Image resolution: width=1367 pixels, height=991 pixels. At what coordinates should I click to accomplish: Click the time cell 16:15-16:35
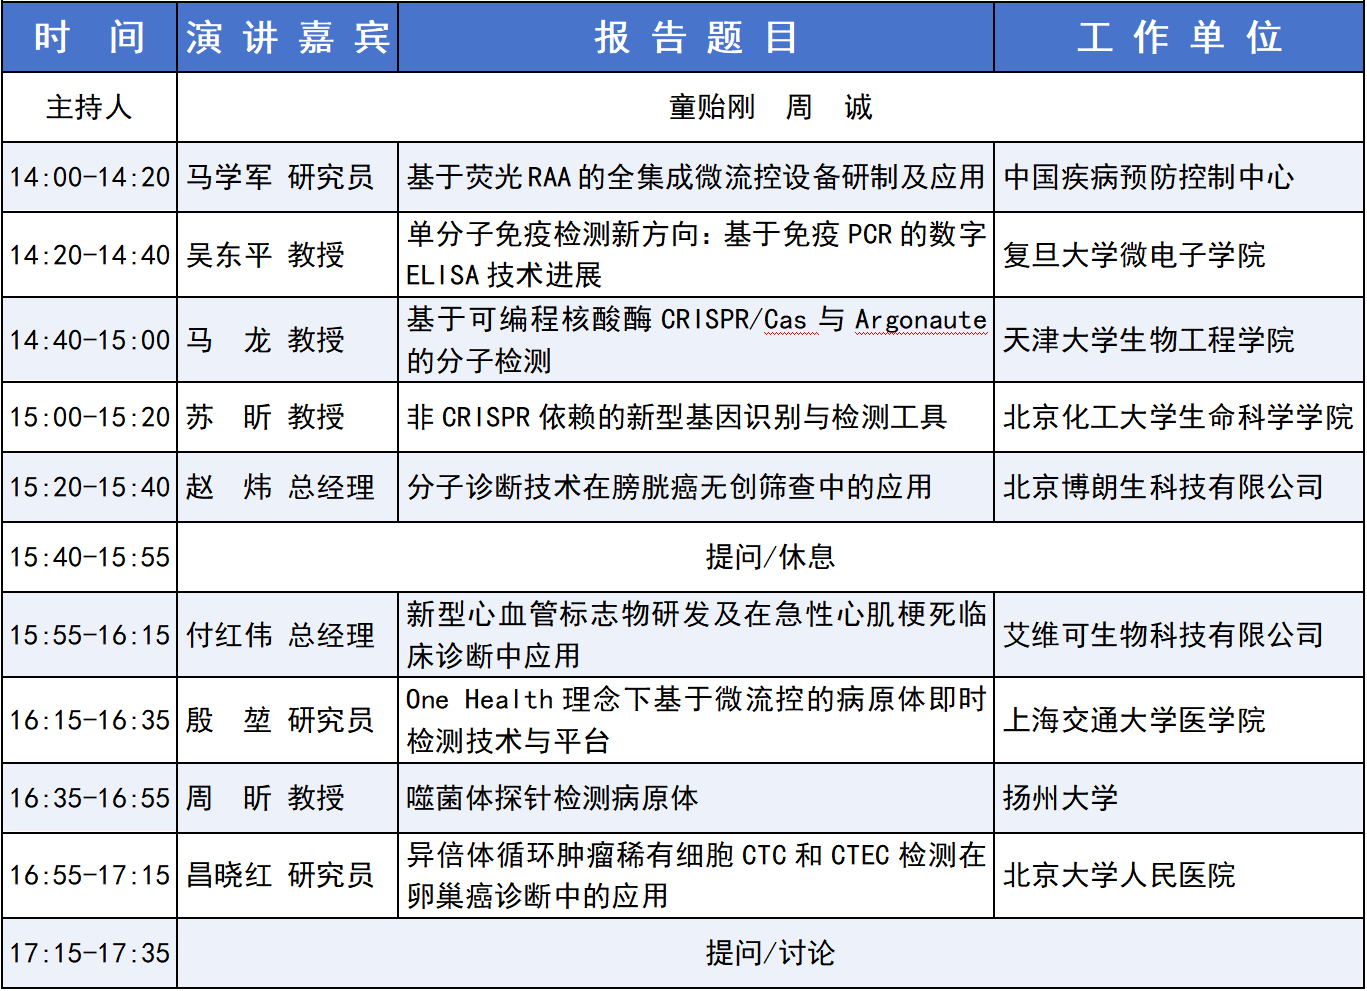(x=89, y=720)
